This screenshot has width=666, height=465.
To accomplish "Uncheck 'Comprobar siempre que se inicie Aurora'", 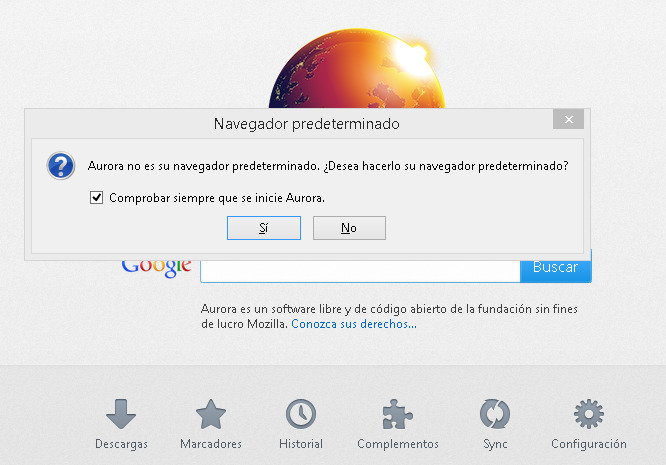I will click(x=96, y=197).
